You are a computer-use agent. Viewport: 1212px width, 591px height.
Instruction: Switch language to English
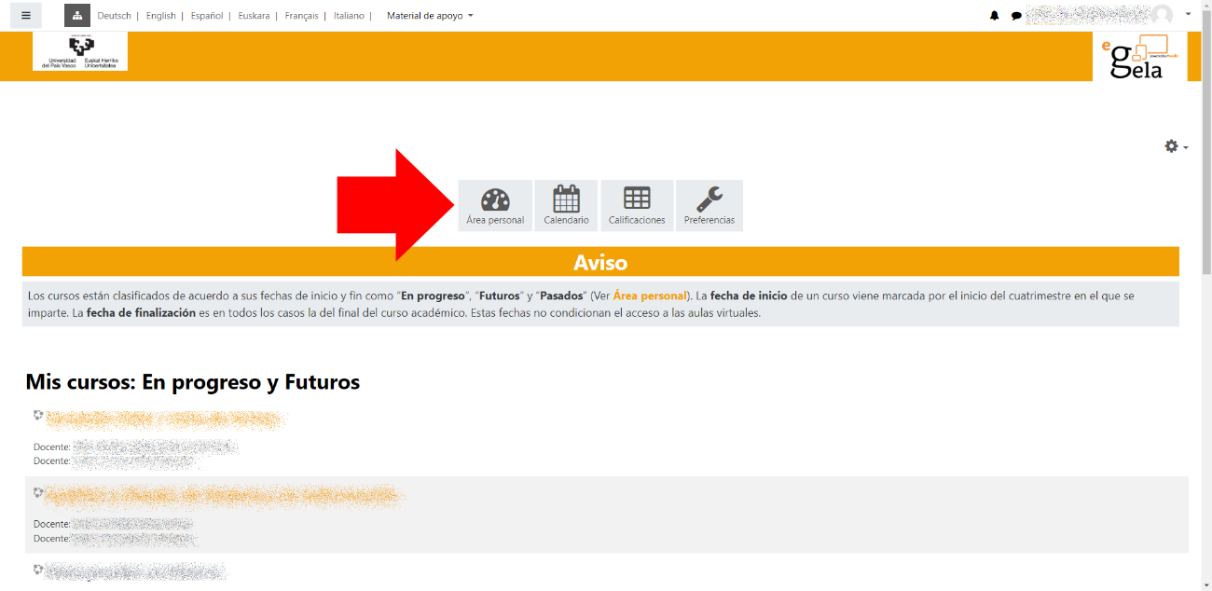tap(160, 16)
